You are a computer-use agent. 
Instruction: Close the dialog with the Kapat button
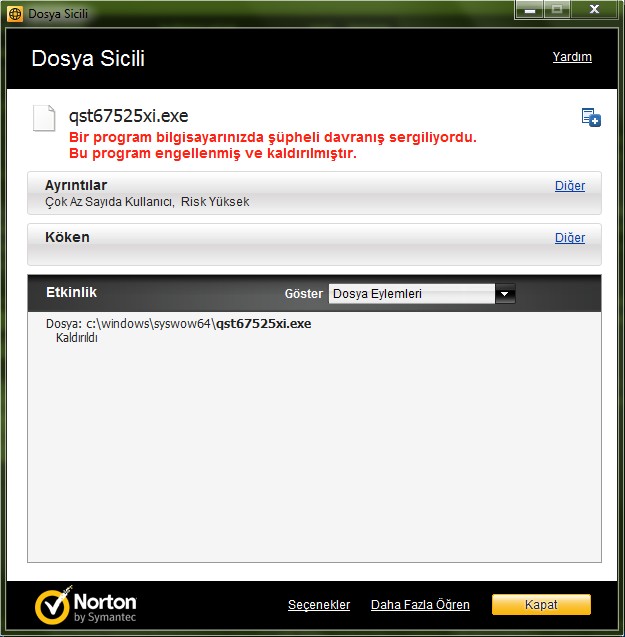click(x=541, y=604)
